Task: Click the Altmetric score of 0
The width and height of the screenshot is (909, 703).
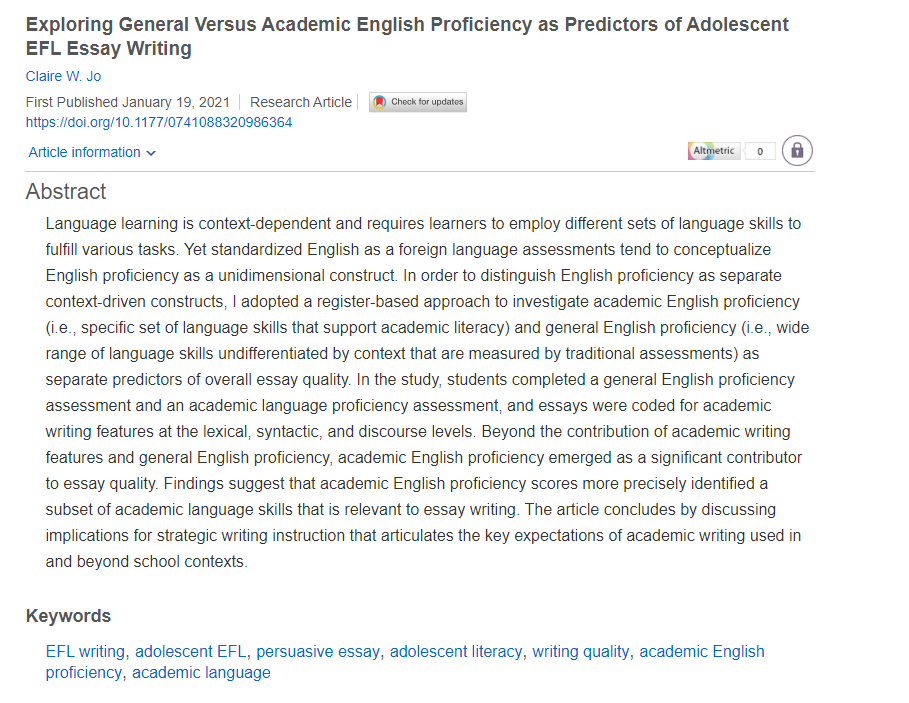Action: pyautogui.click(x=760, y=152)
